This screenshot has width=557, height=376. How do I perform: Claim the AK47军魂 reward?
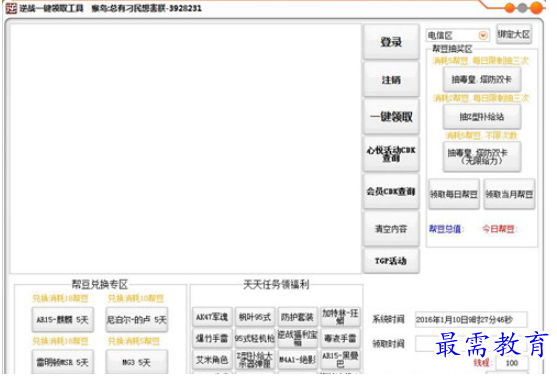click(x=212, y=317)
